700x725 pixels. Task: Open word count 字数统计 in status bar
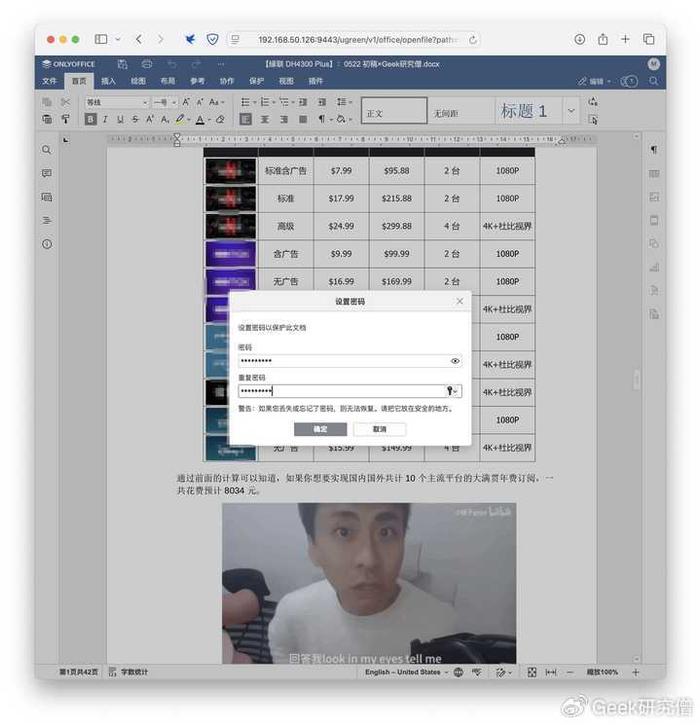[129, 672]
